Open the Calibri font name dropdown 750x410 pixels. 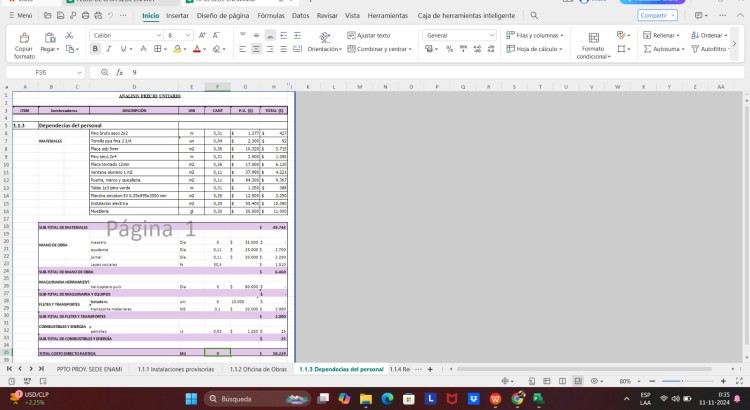pyautogui.click(x=159, y=35)
